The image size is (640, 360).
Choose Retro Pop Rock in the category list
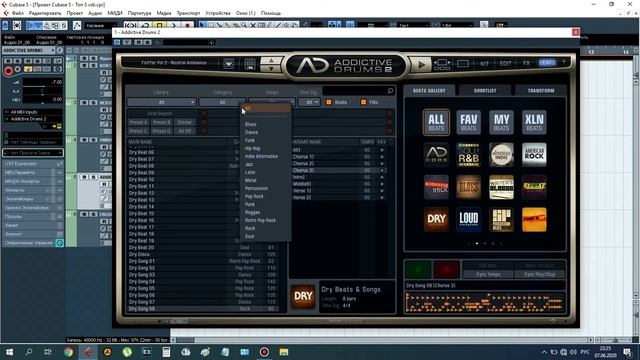pyautogui.click(x=265, y=220)
